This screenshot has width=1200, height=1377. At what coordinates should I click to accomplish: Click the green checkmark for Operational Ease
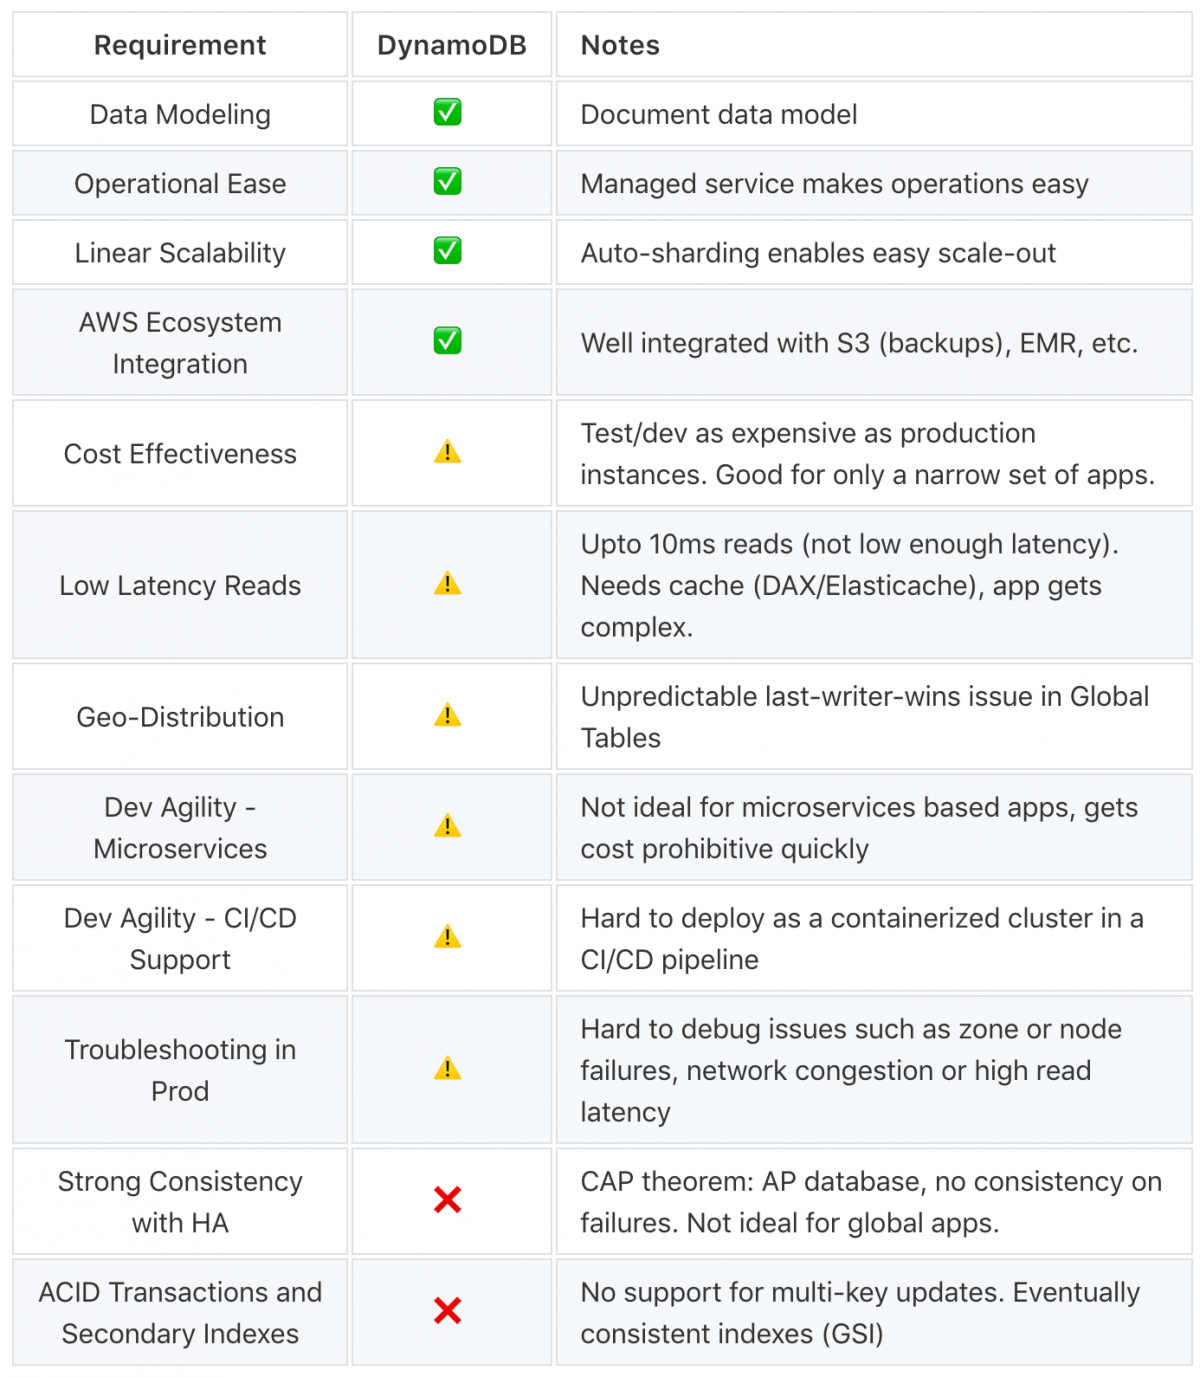coord(447,182)
